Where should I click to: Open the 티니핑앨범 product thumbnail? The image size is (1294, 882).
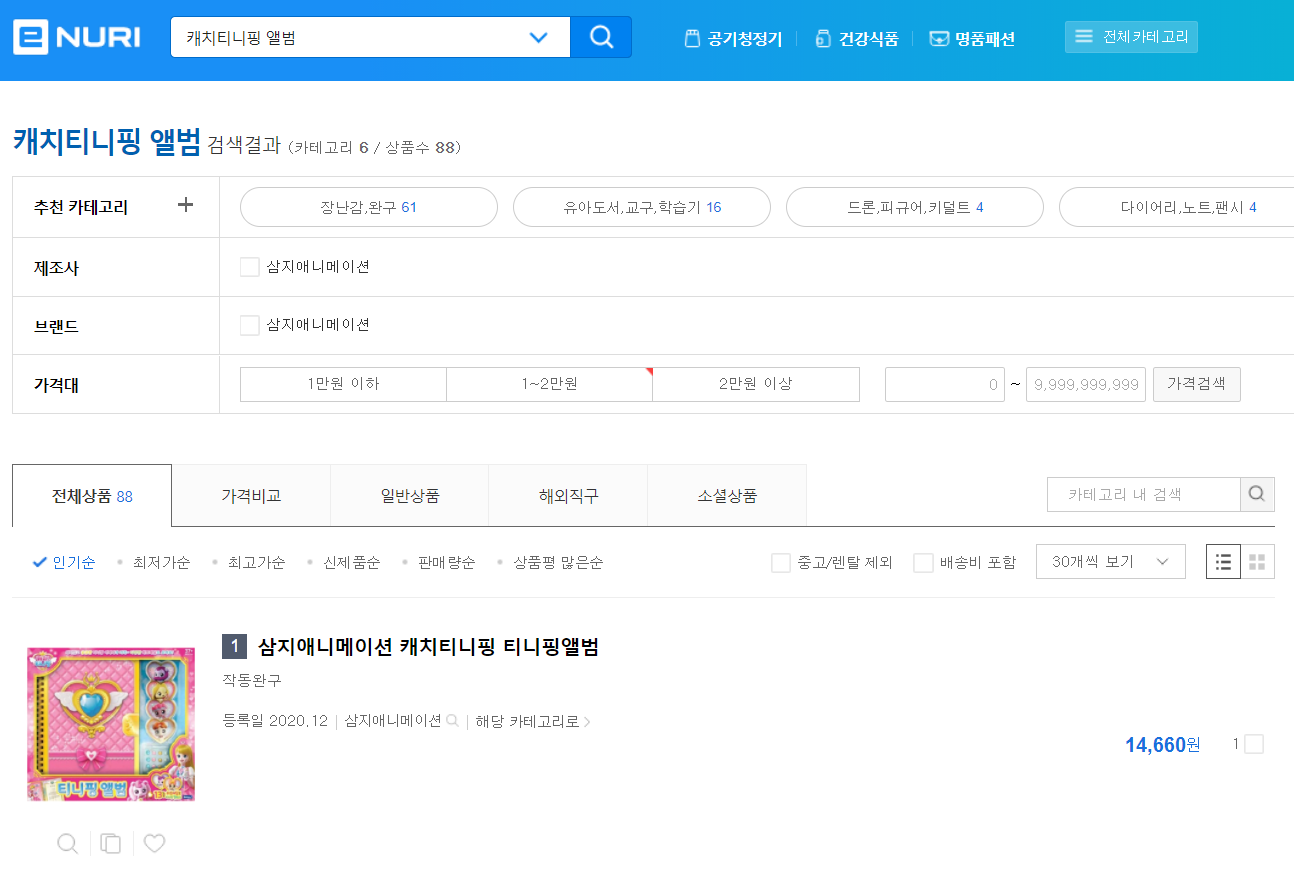(111, 724)
